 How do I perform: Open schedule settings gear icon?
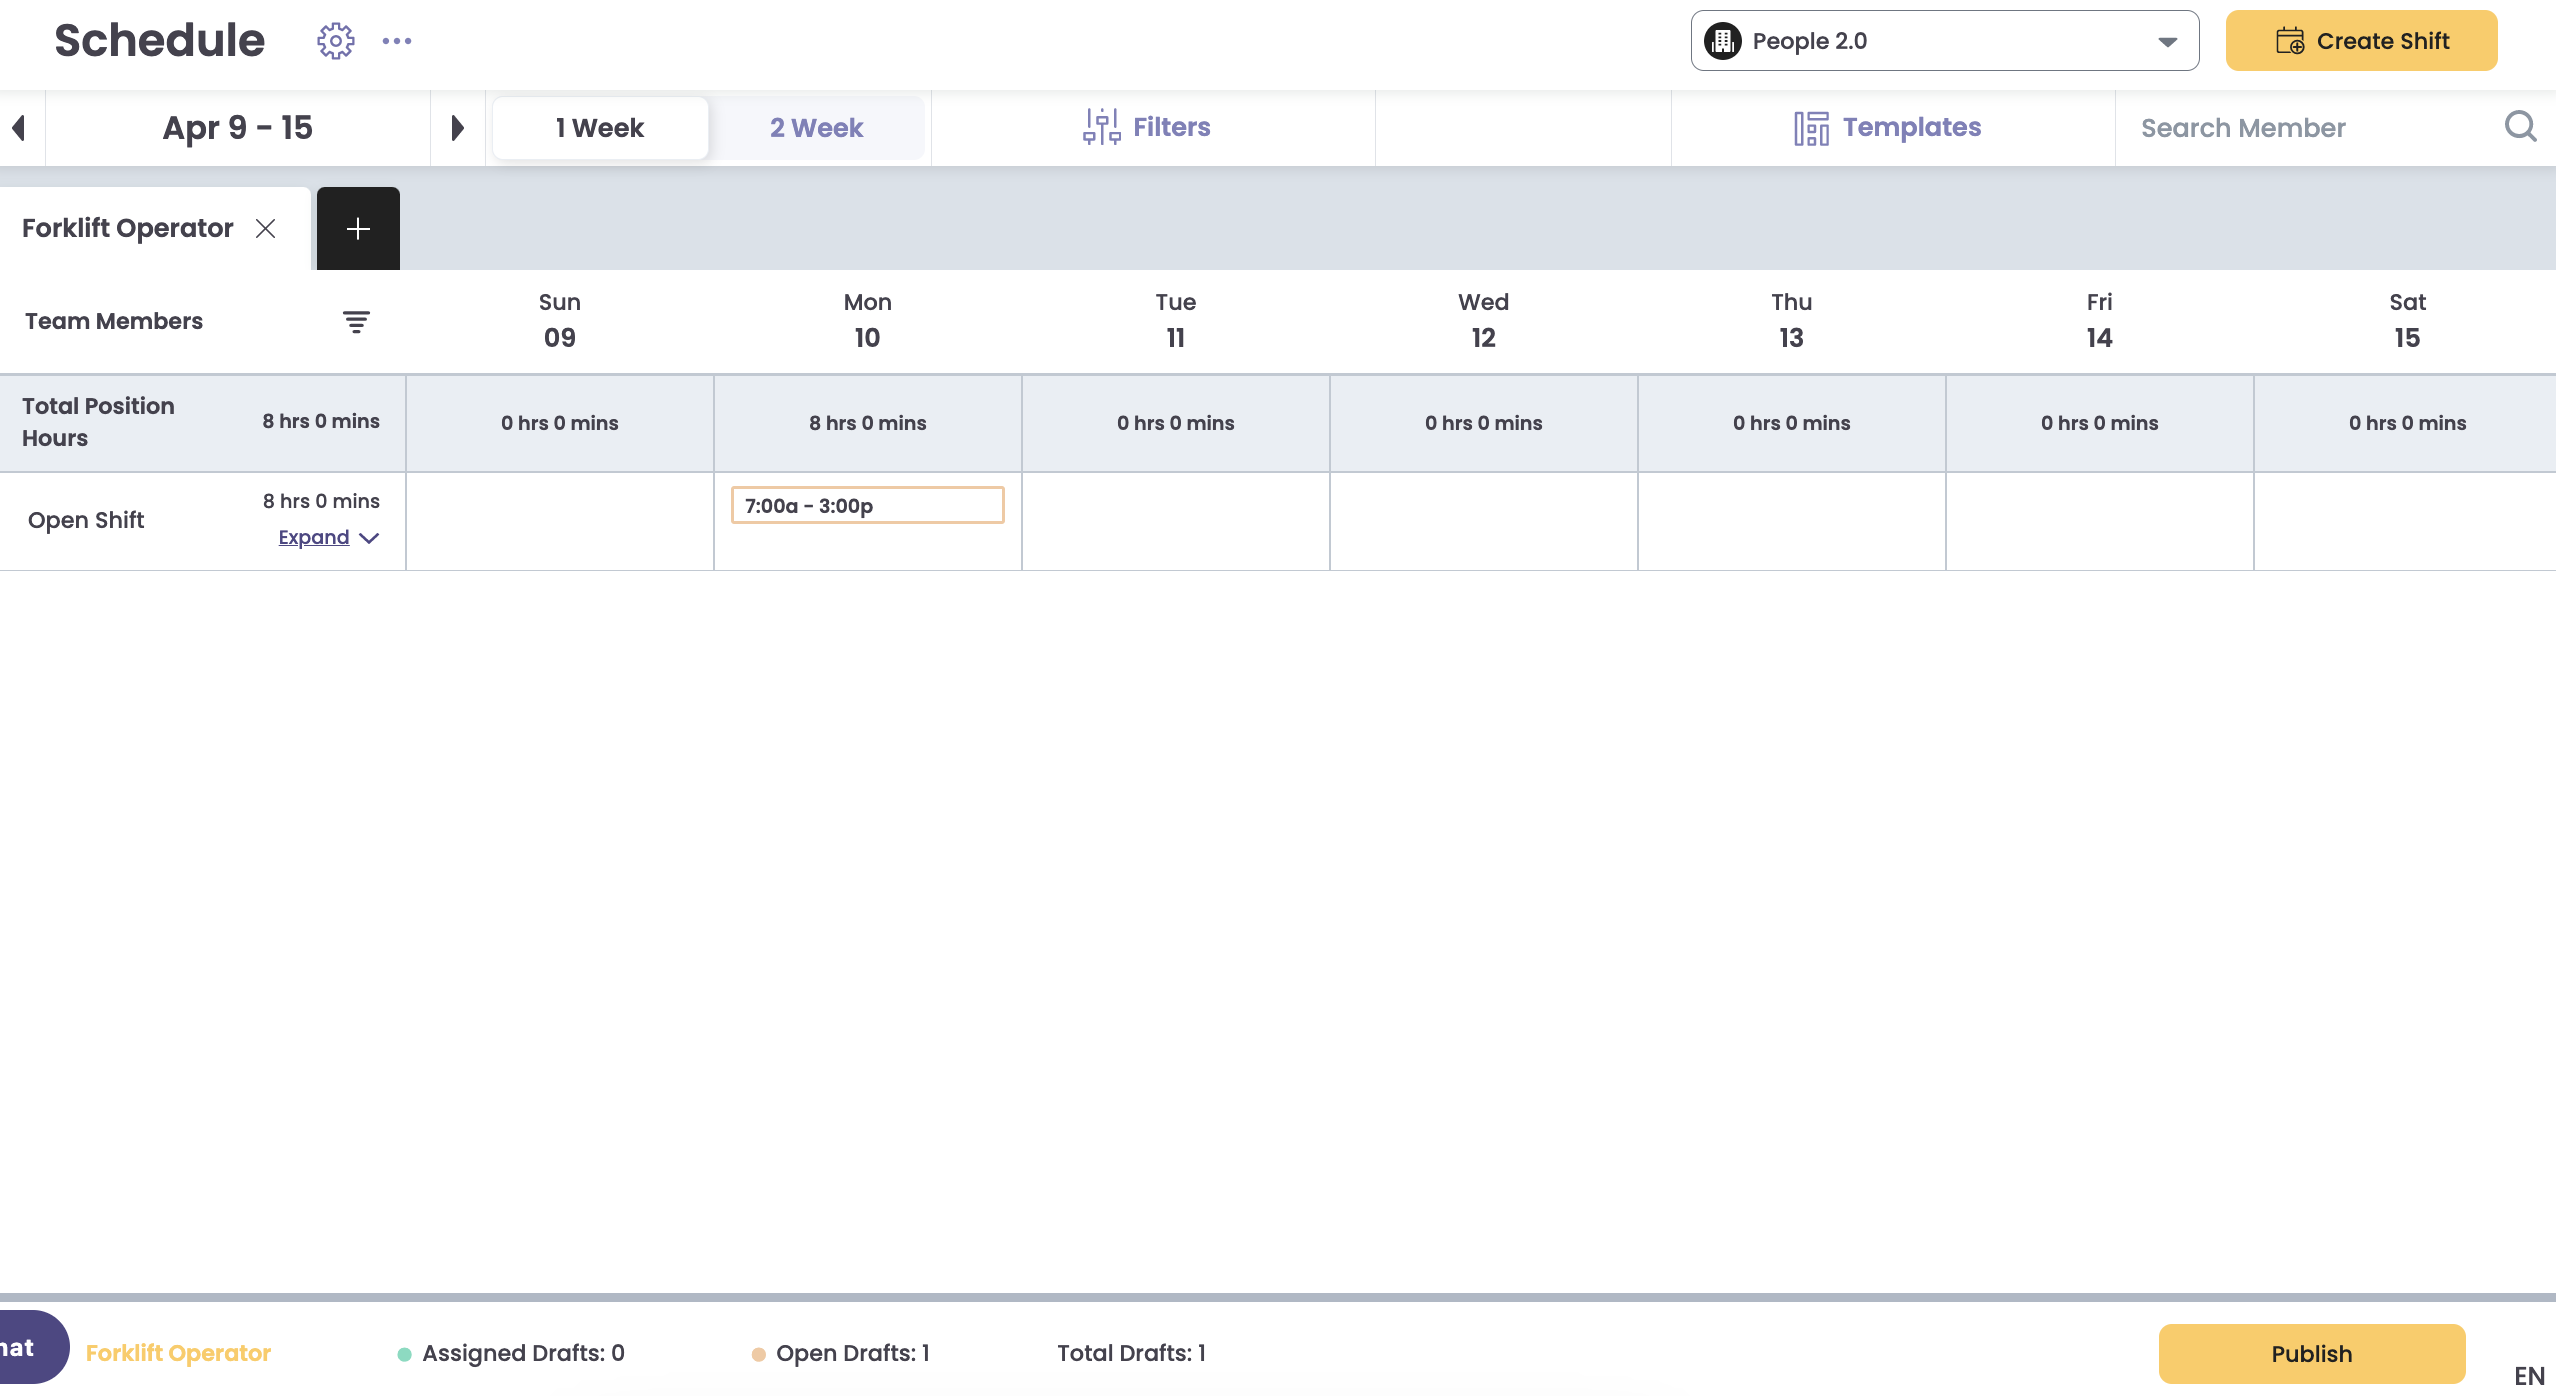tap(336, 41)
